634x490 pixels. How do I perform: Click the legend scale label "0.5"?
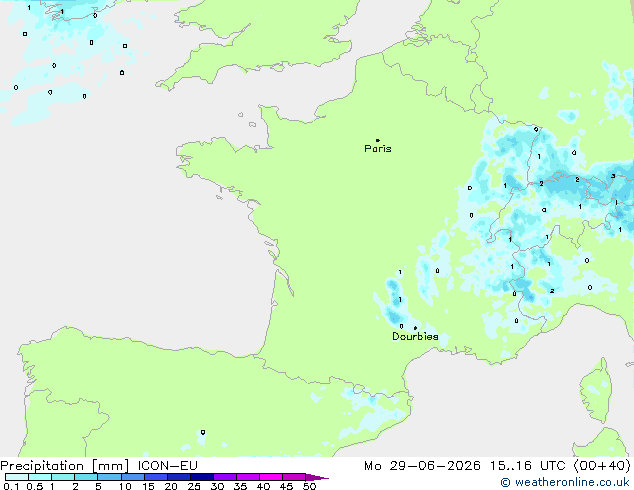[34, 486]
